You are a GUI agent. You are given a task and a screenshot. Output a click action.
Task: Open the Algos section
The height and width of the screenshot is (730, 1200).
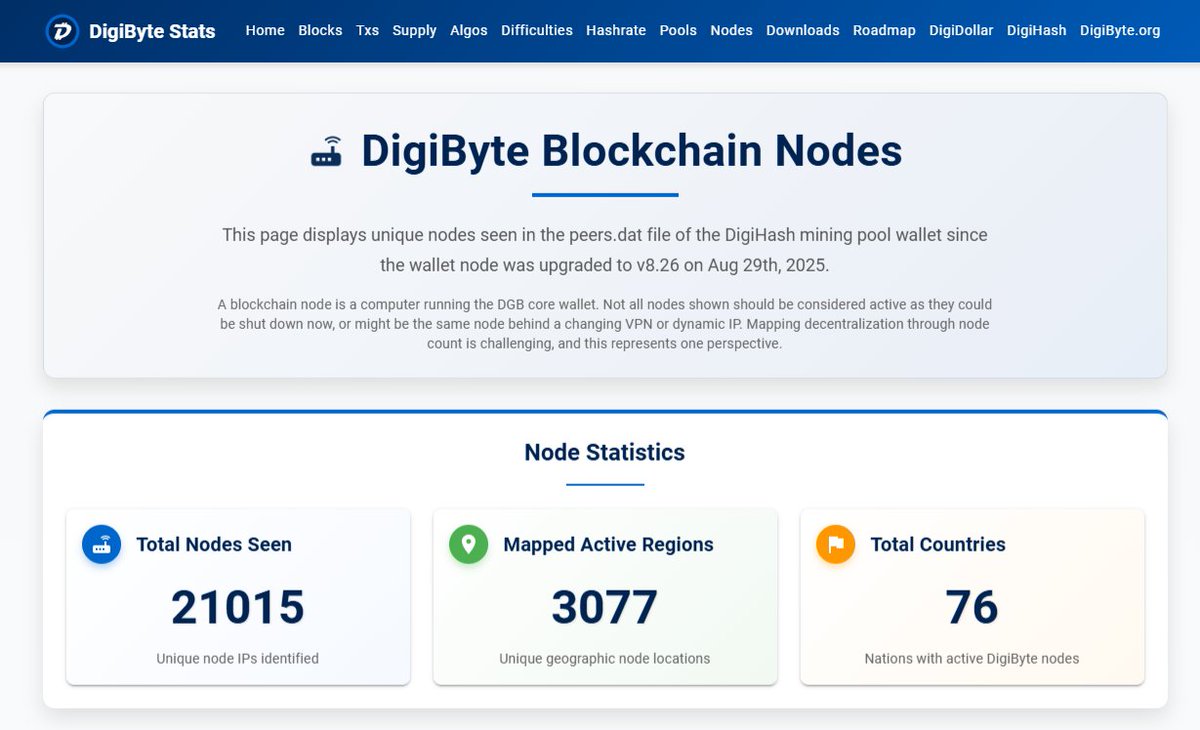click(x=468, y=30)
